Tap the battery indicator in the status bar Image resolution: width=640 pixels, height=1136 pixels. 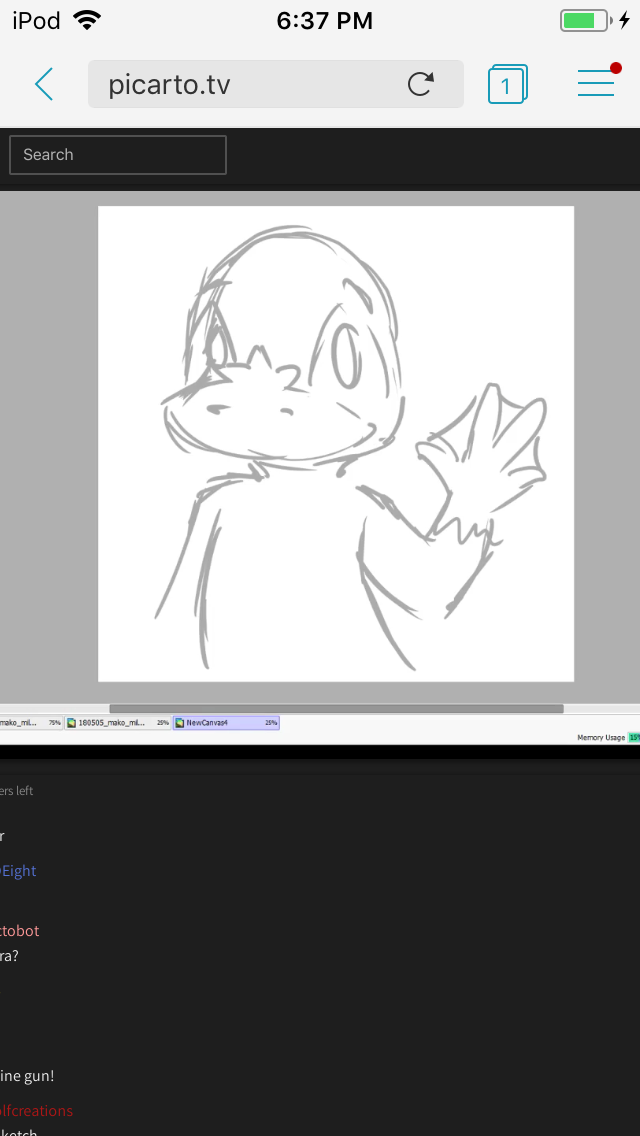[585, 20]
